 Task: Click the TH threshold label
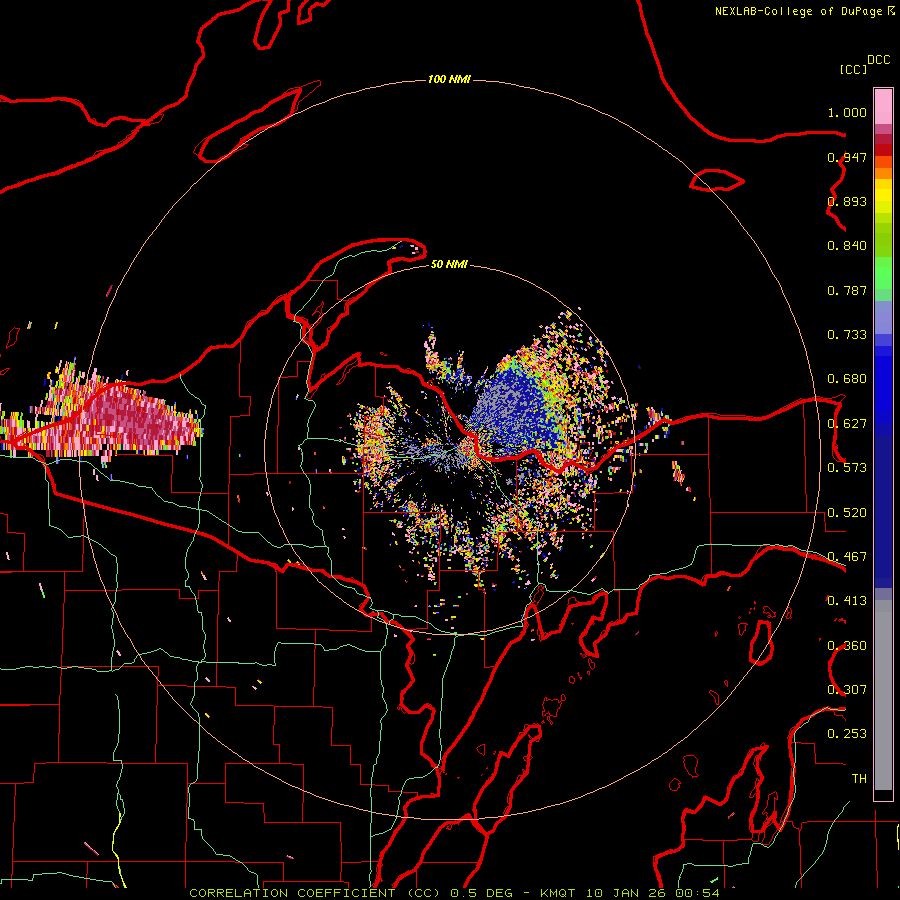859,779
